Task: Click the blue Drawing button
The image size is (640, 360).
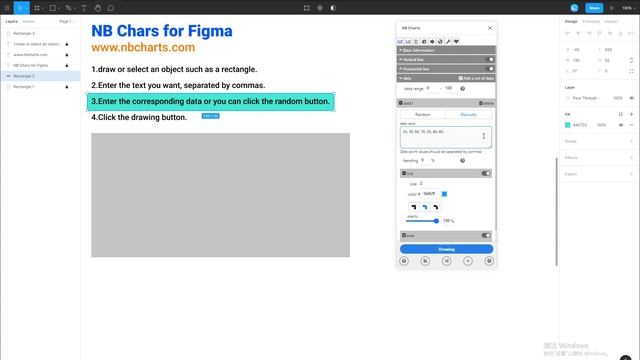Action: (x=447, y=249)
